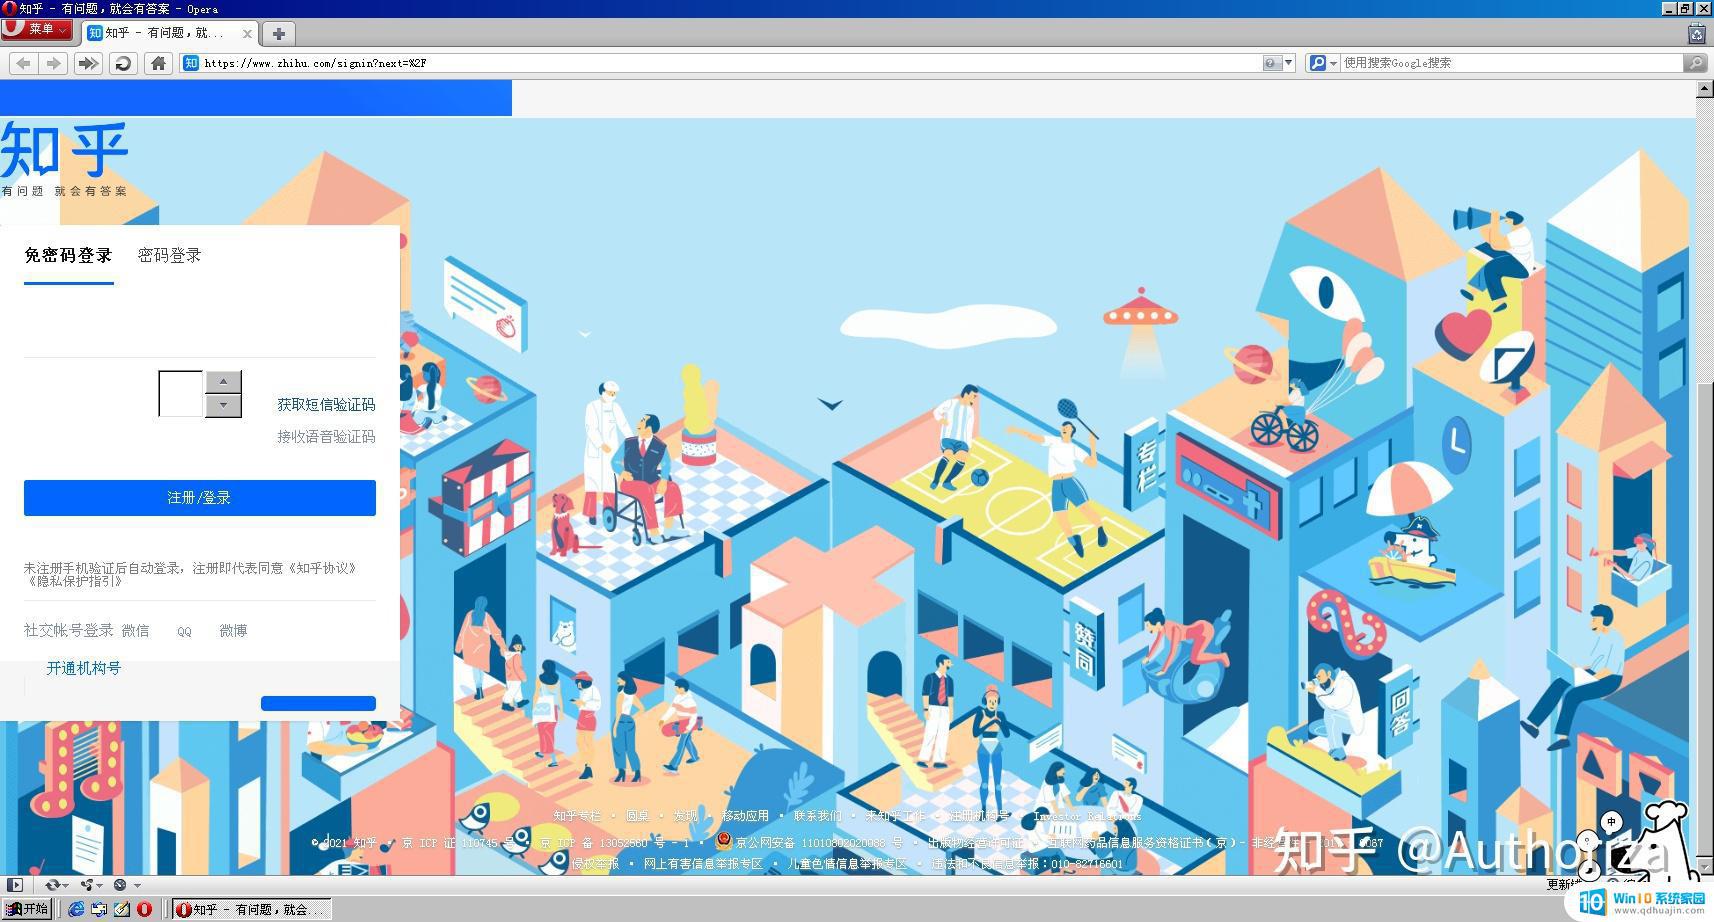The height and width of the screenshot is (922, 1714).
Task: Go to the home page icon
Action: tap(158, 63)
